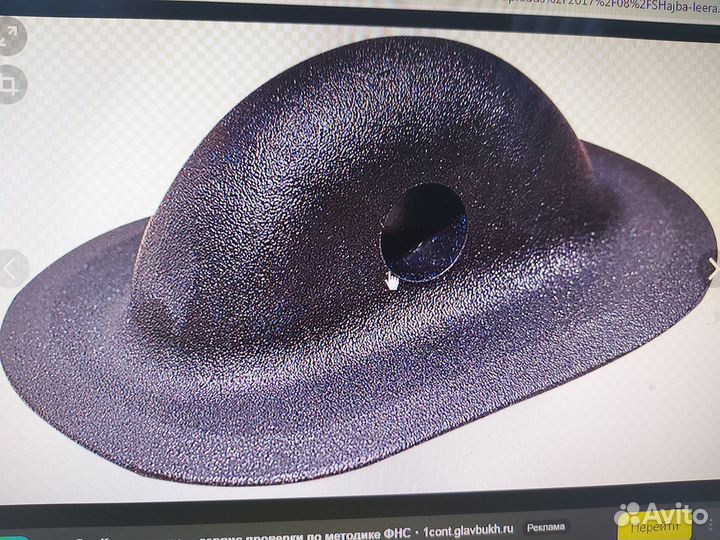Click the Реклама ad label

543,527
